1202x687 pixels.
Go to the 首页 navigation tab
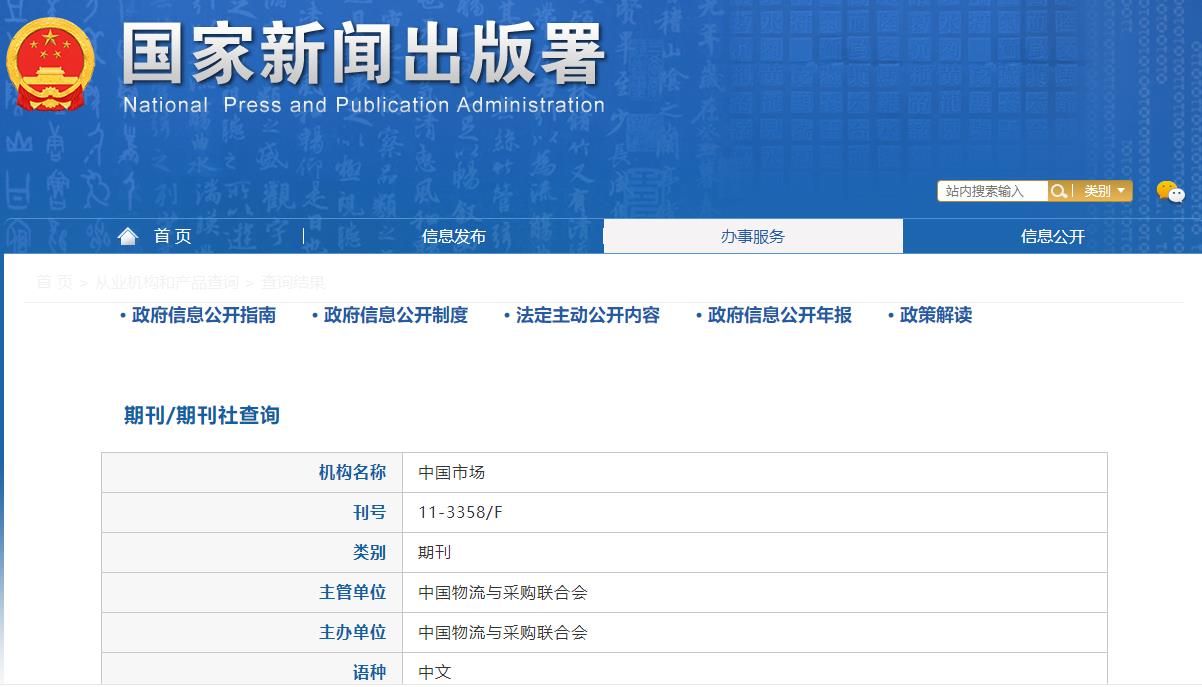[172, 236]
